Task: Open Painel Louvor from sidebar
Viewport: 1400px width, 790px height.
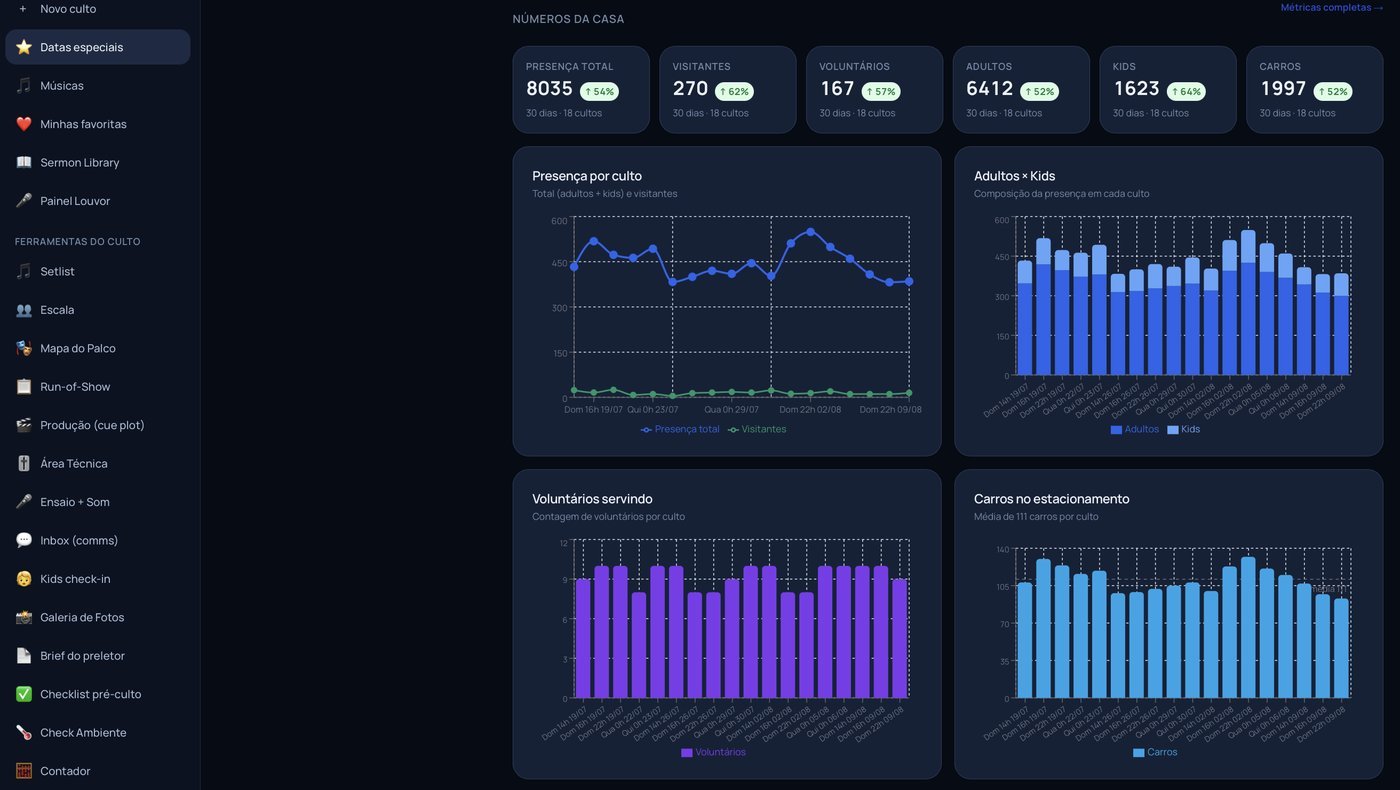Action: pos(98,201)
